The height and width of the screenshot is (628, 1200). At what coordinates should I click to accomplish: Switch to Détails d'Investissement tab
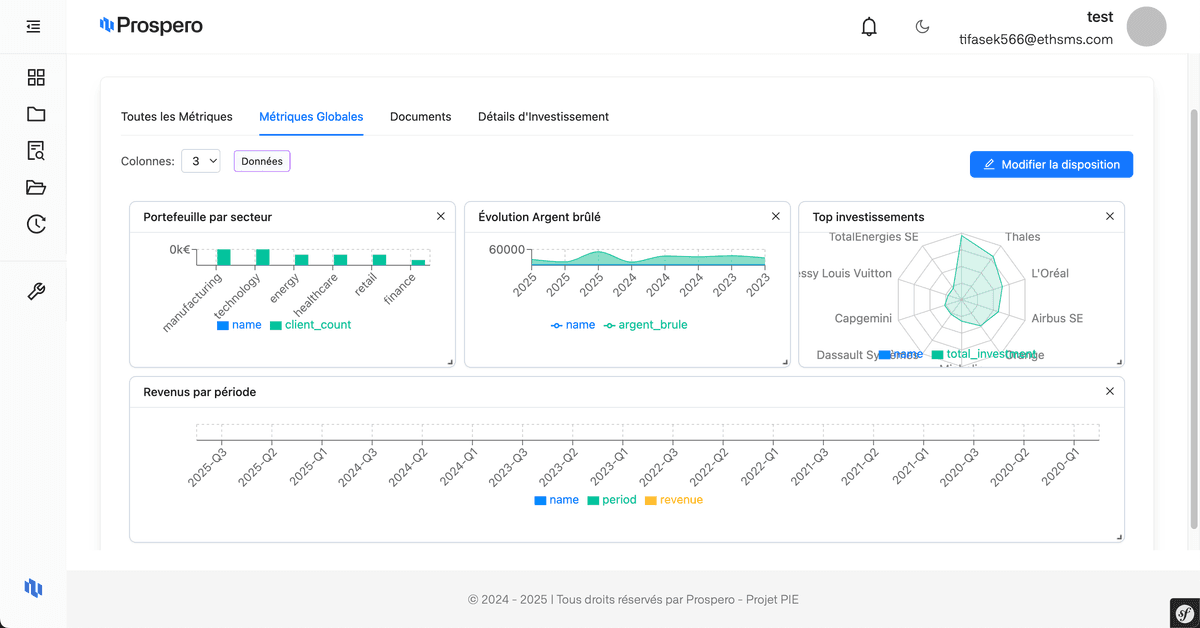click(543, 117)
